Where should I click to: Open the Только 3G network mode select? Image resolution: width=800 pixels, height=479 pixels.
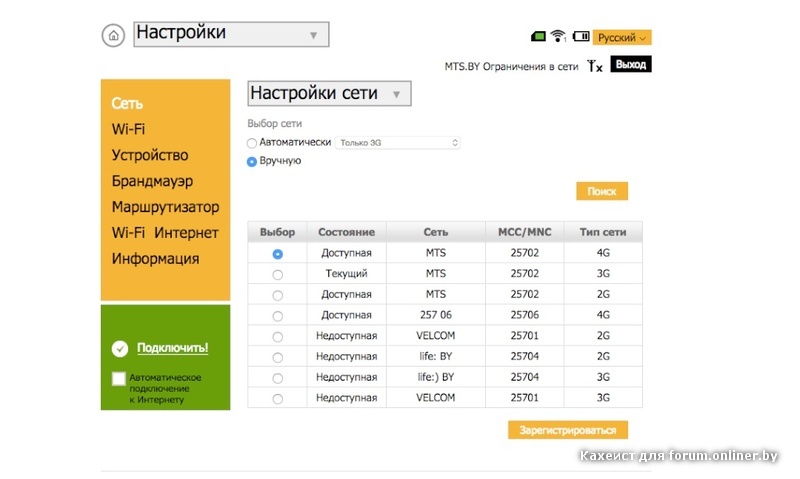pos(398,143)
